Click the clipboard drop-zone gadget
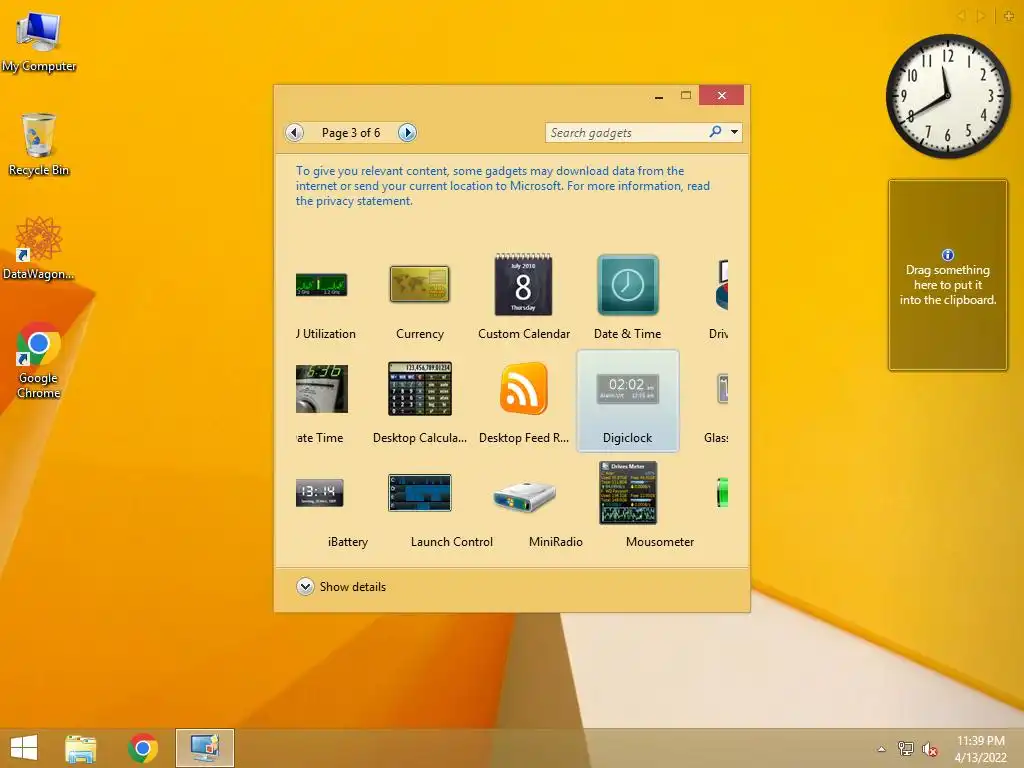This screenshot has width=1024, height=768. coord(948,275)
